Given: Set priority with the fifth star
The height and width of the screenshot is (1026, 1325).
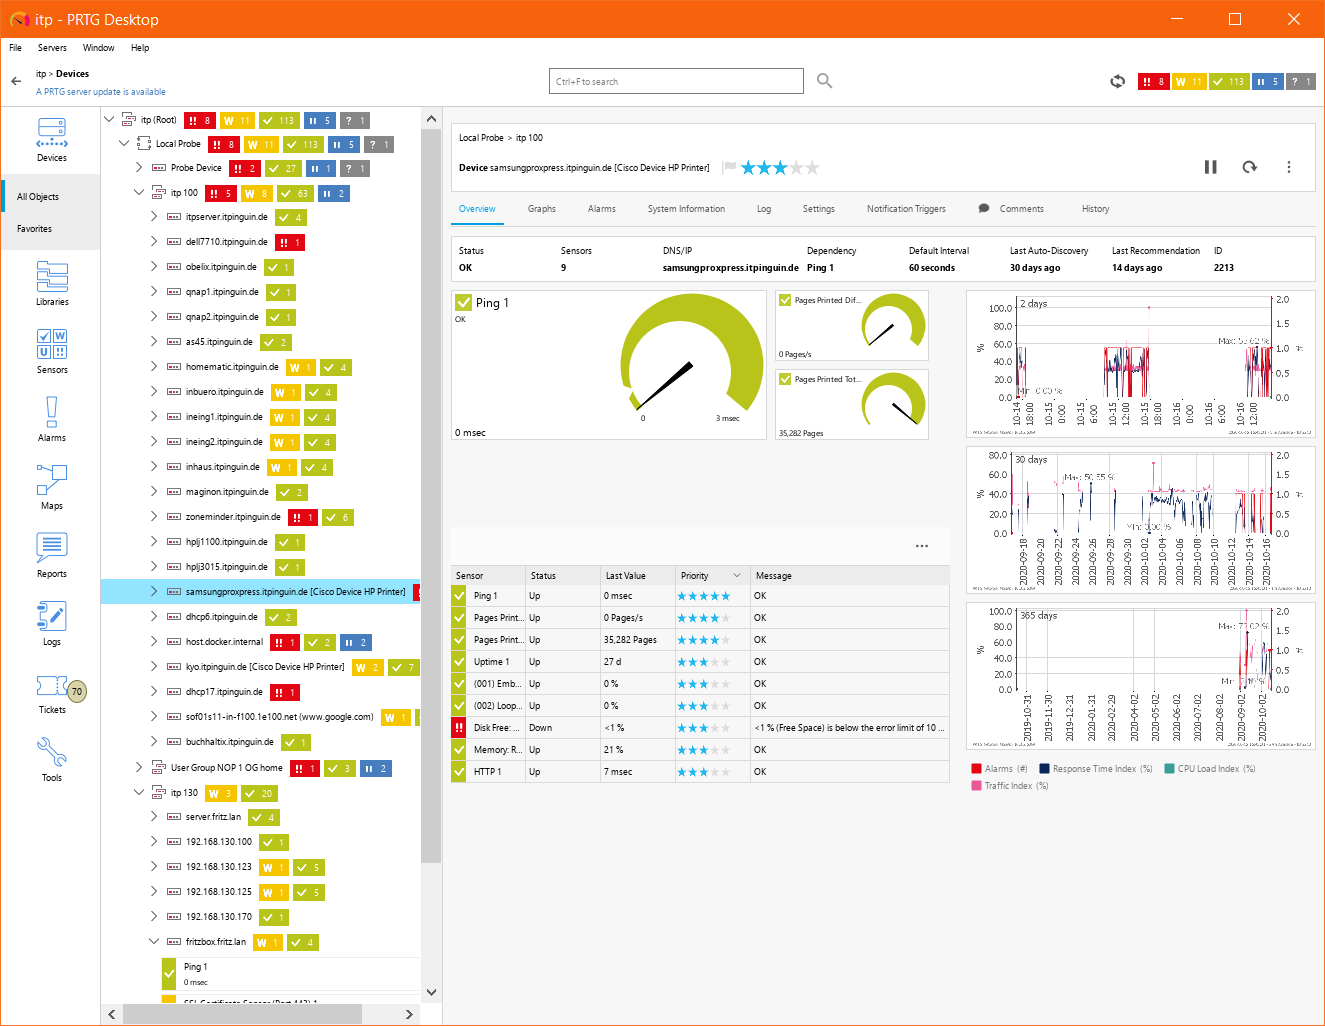Looking at the screenshot, I should coord(812,168).
